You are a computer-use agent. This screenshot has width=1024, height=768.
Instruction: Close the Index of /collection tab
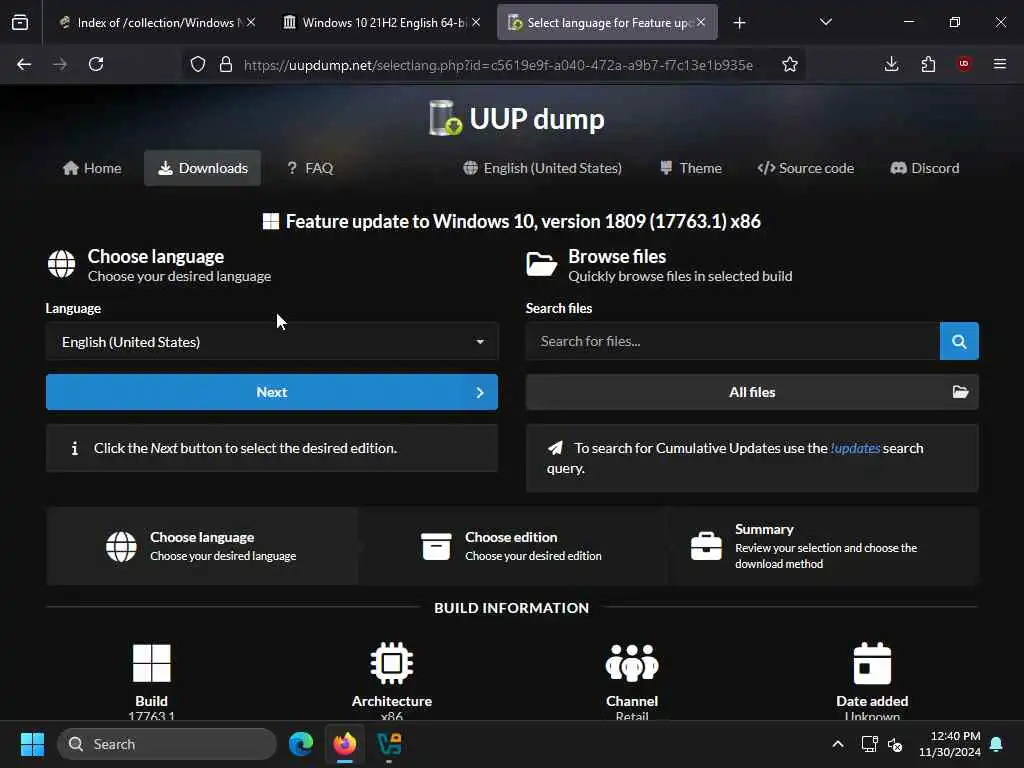click(x=251, y=22)
